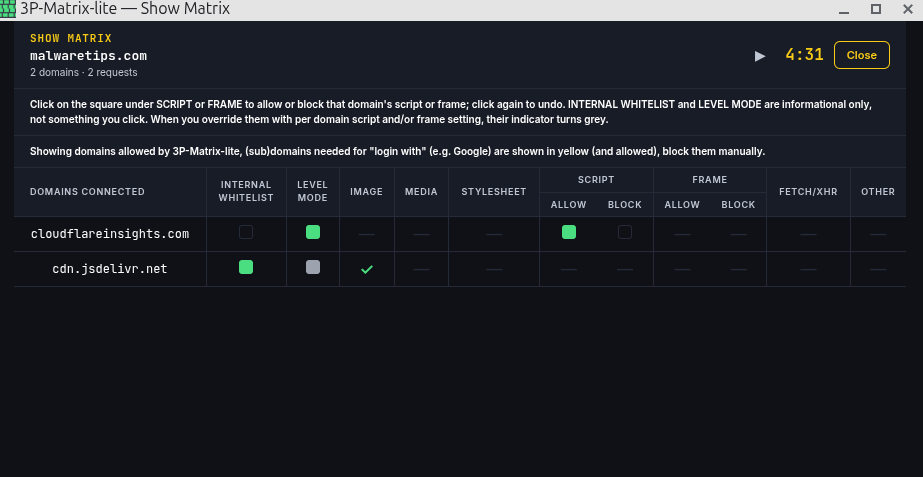Click the STYLESHEET column header

[493, 192]
